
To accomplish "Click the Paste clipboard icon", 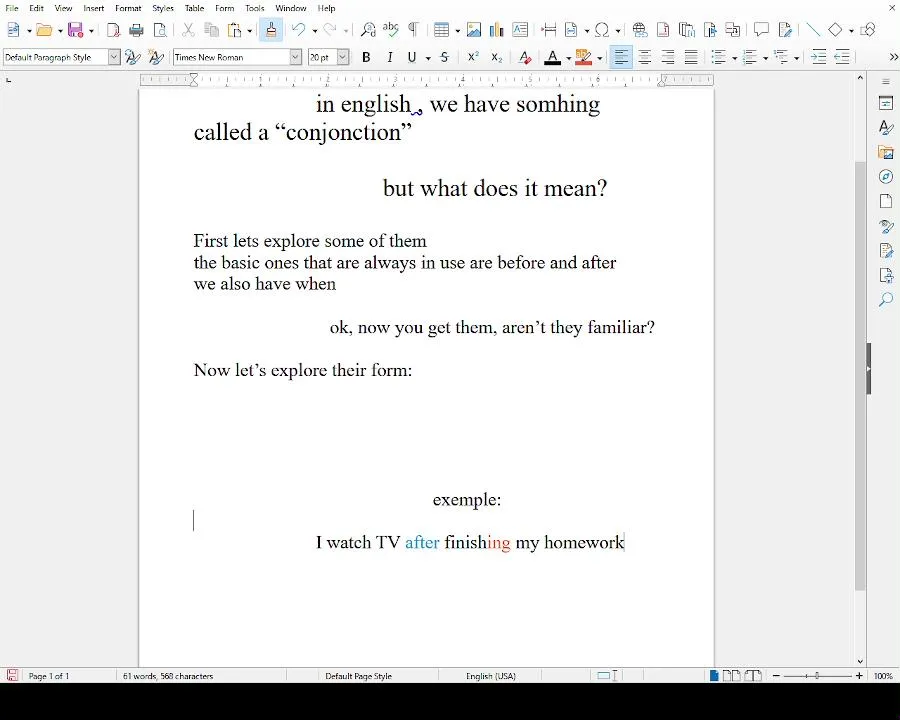I will pos(234,30).
